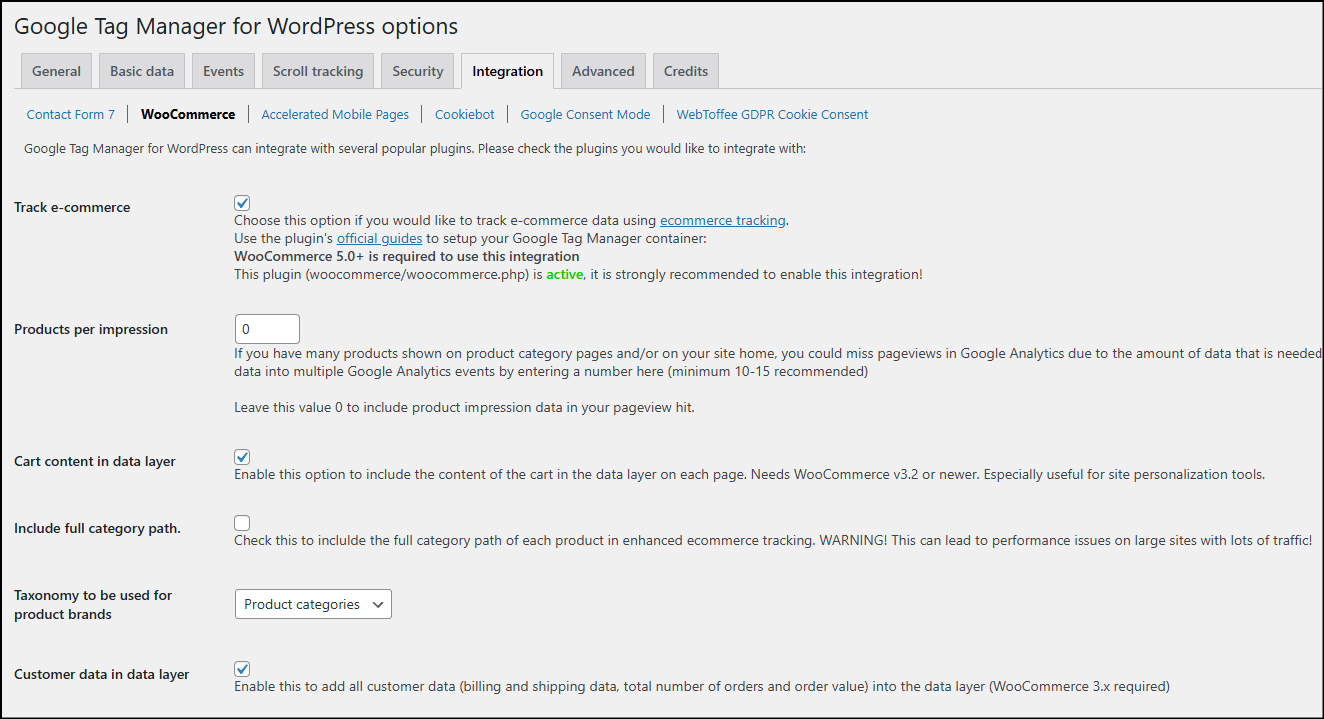Enable Include full category path checkbox

(242, 523)
